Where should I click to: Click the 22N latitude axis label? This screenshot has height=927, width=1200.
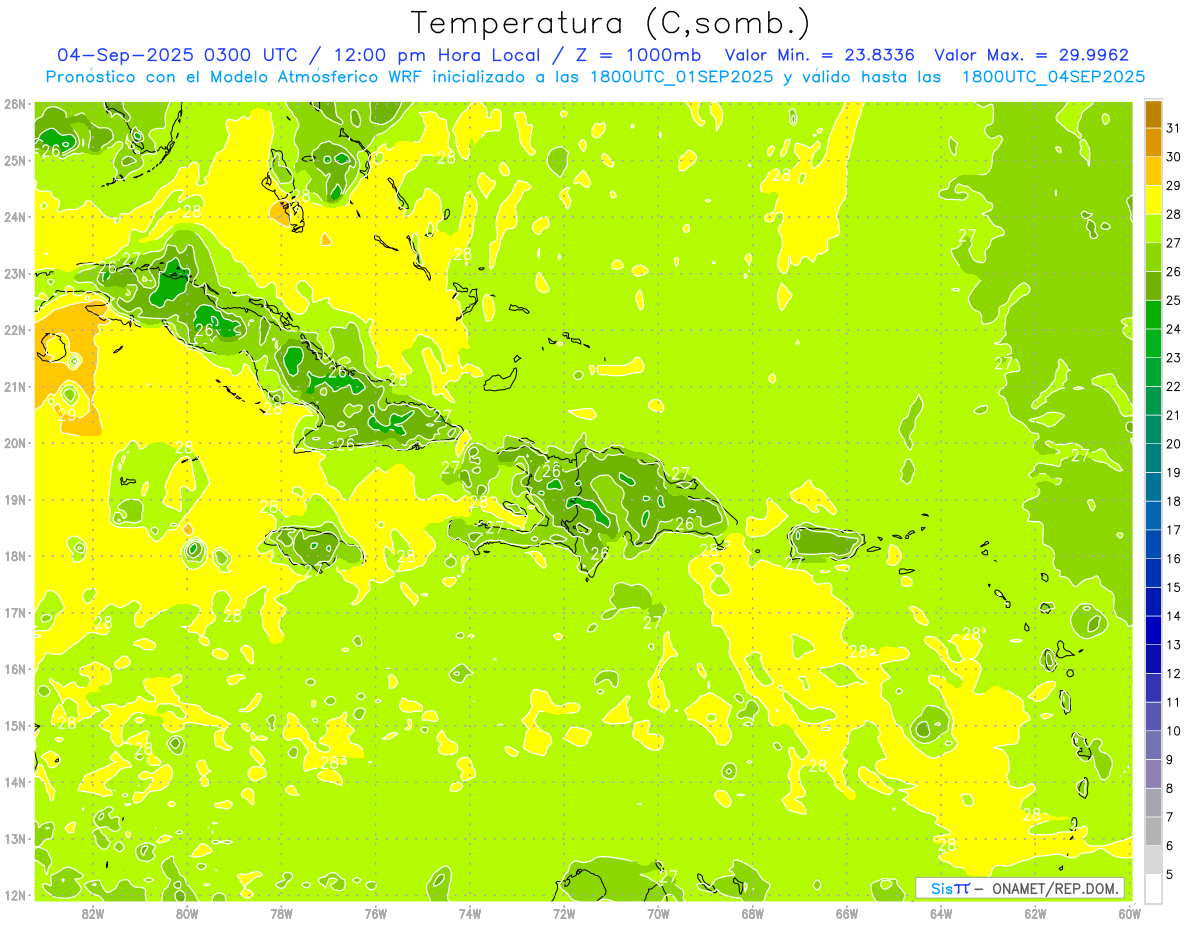[x=16, y=330]
